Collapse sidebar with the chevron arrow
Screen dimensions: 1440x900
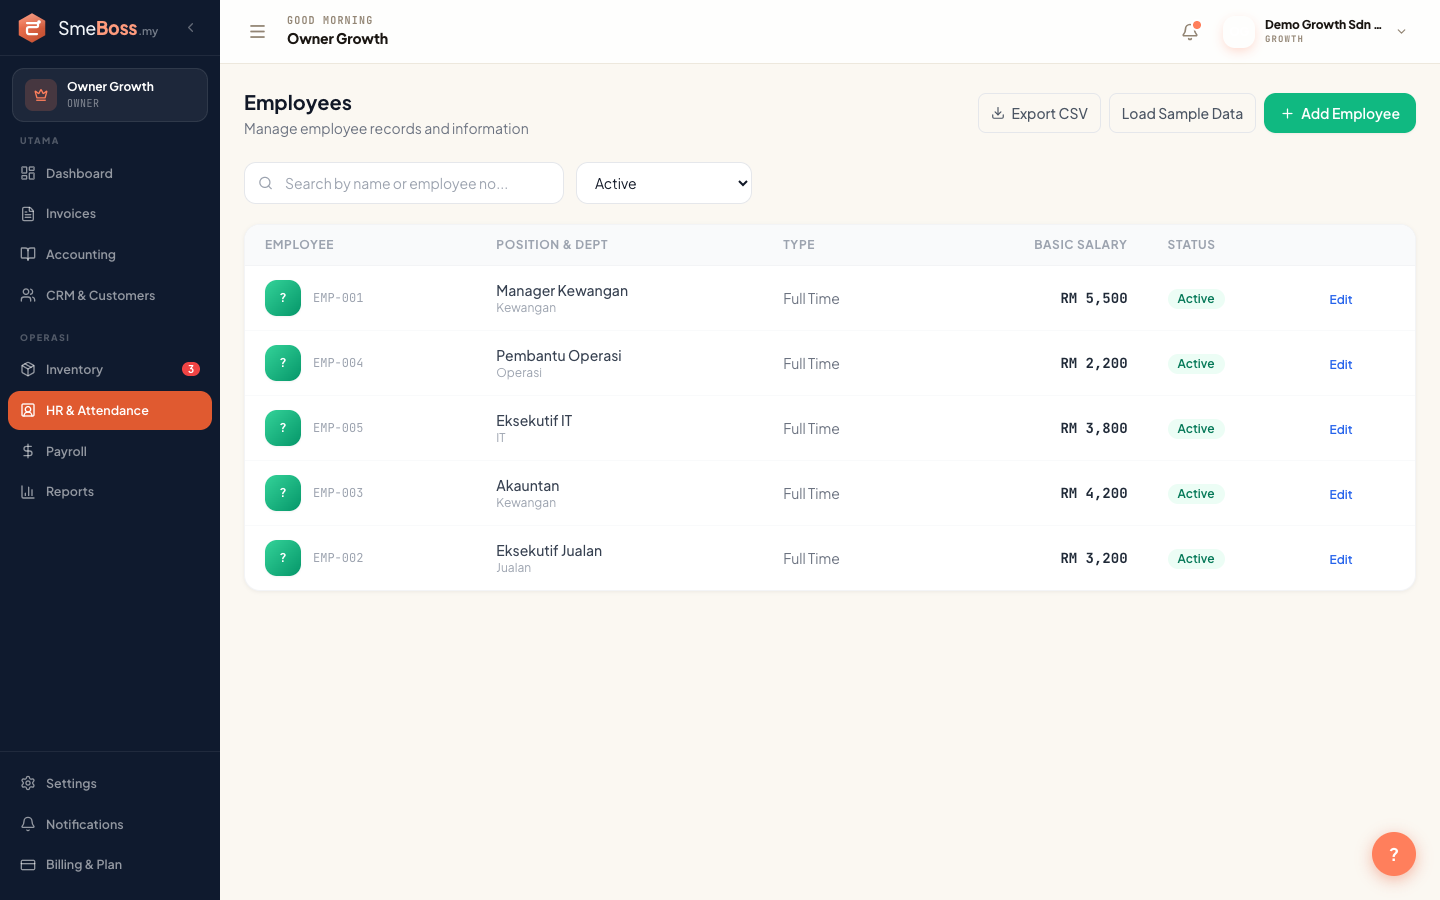(x=191, y=28)
